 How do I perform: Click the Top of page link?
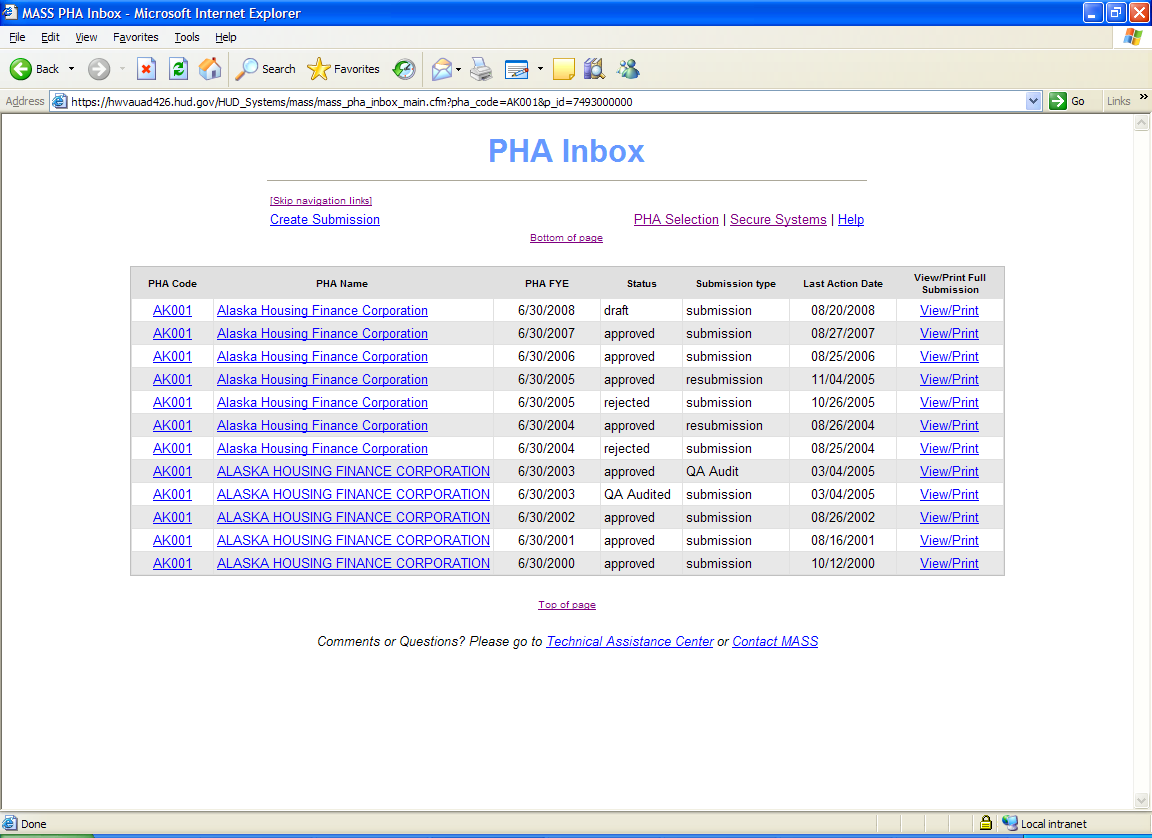(x=566, y=605)
